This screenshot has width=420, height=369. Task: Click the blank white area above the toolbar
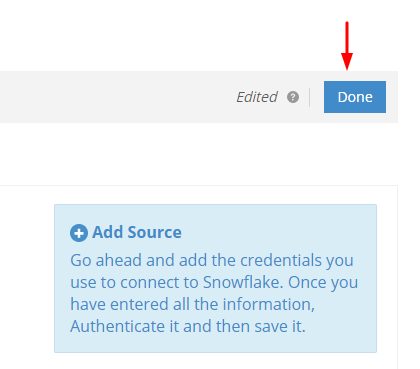coord(167,35)
